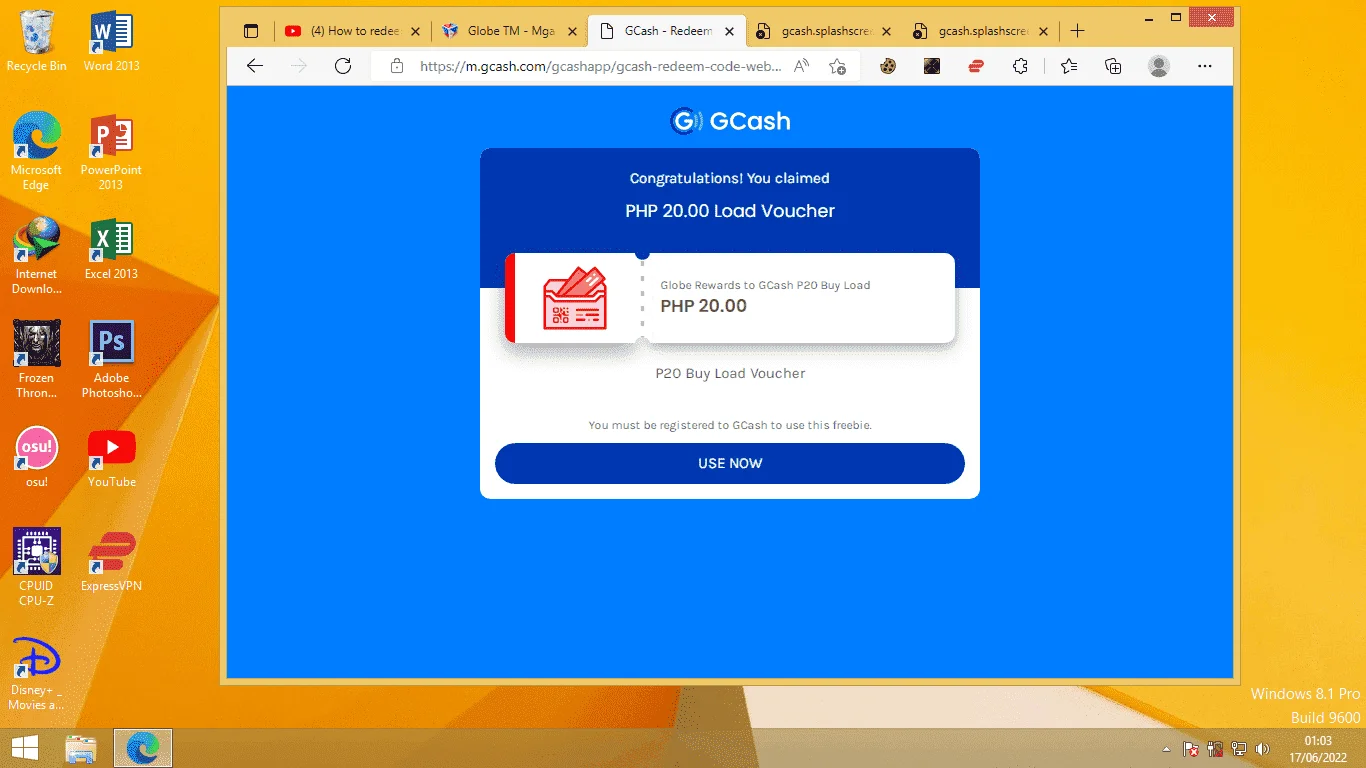Click the PHP 20.00 Load Voucher heading

click(x=730, y=211)
